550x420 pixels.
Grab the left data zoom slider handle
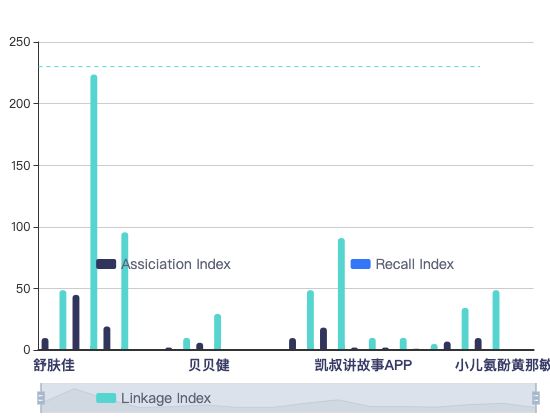[x=41, y=398]
